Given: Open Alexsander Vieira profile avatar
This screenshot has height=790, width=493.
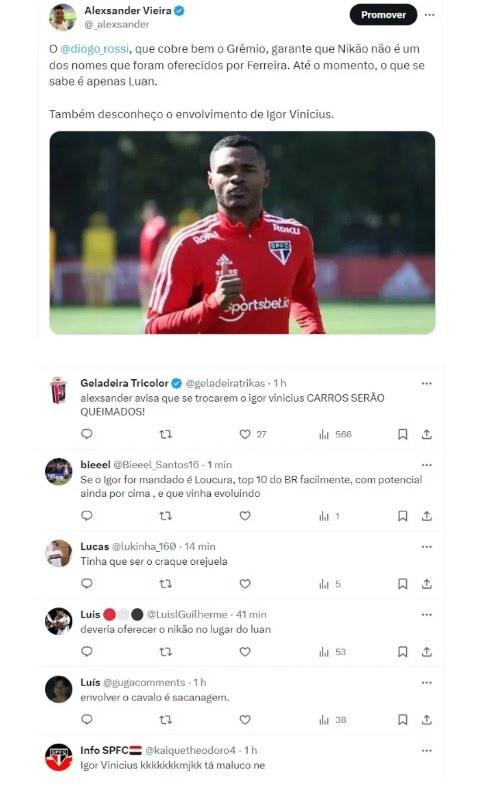Looking at the screenshot, I should (62, 17).
